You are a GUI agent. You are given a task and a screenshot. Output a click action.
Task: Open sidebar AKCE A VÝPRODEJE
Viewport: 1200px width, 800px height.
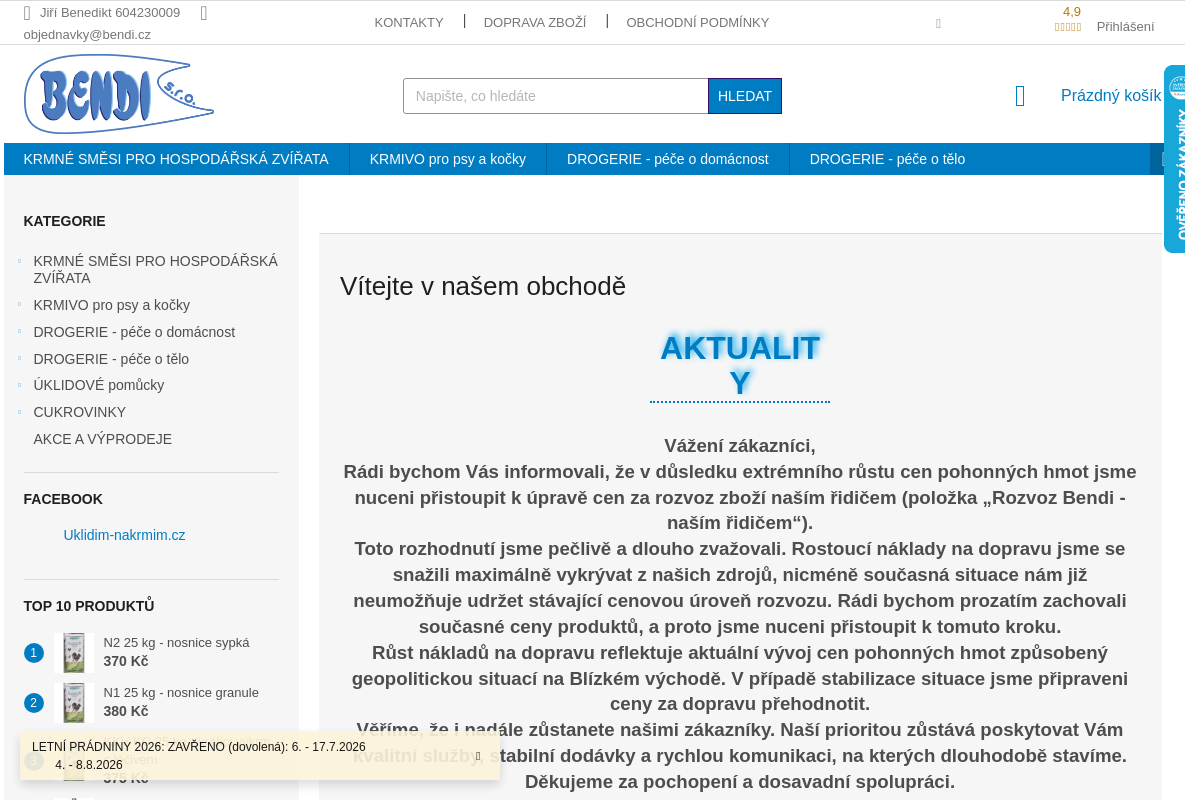point(103,439)
